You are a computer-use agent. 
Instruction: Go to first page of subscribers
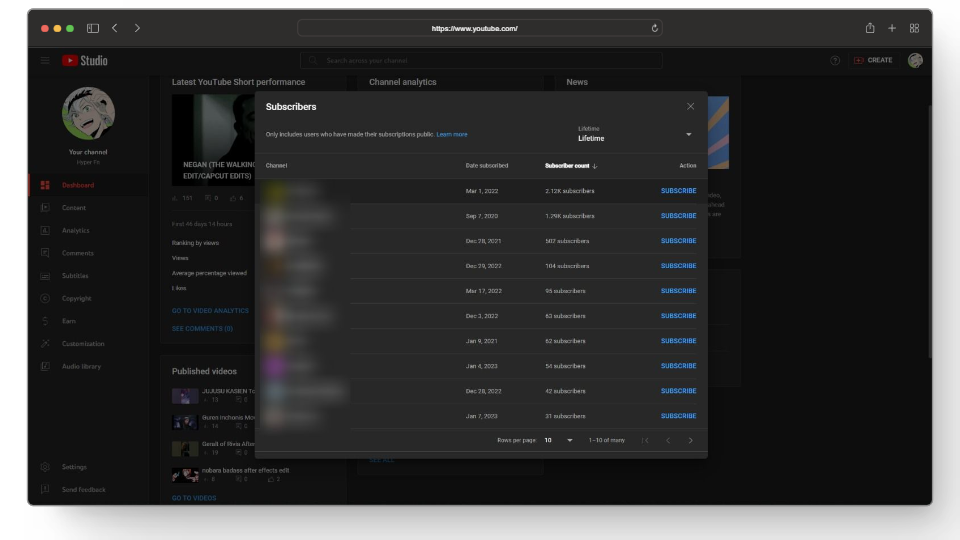click(x=645, y=440)
